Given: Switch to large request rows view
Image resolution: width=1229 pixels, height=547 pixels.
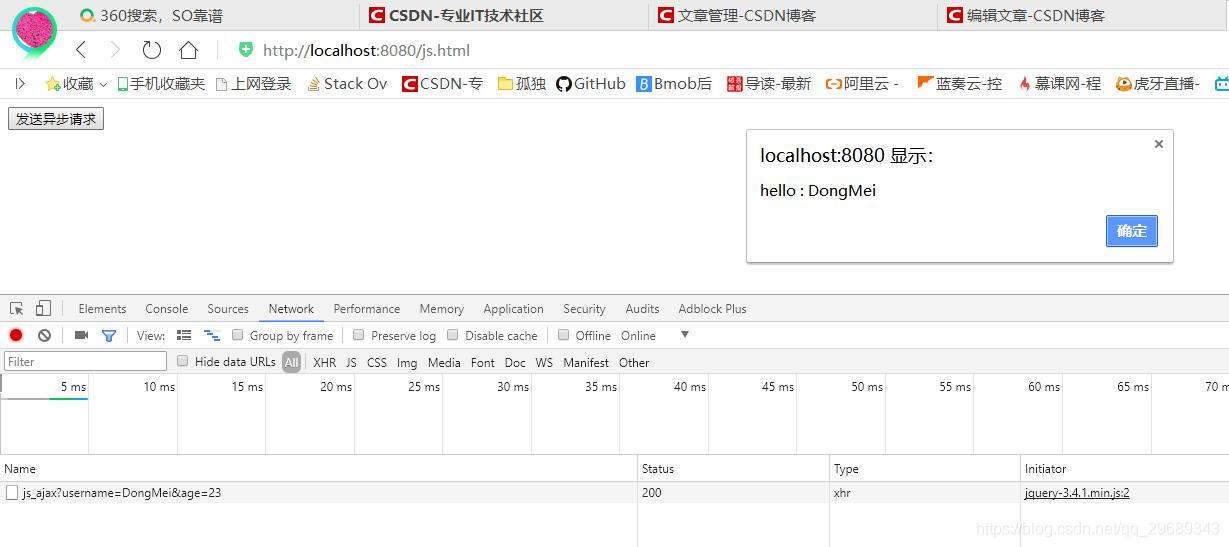Looking at the screenshot, I should [184, 336].
